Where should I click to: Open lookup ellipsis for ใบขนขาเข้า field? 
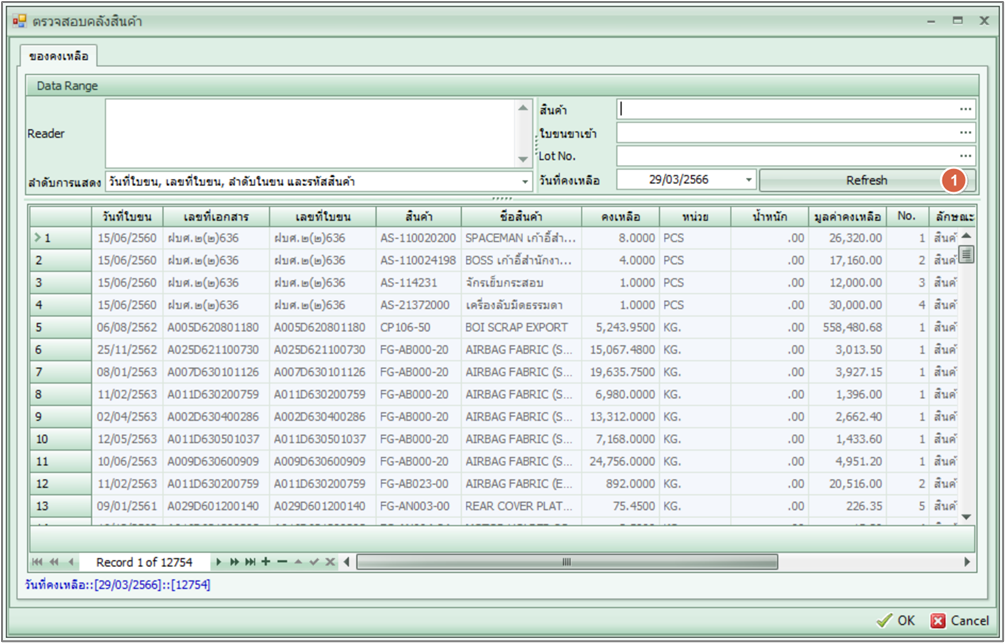point(965,132)
